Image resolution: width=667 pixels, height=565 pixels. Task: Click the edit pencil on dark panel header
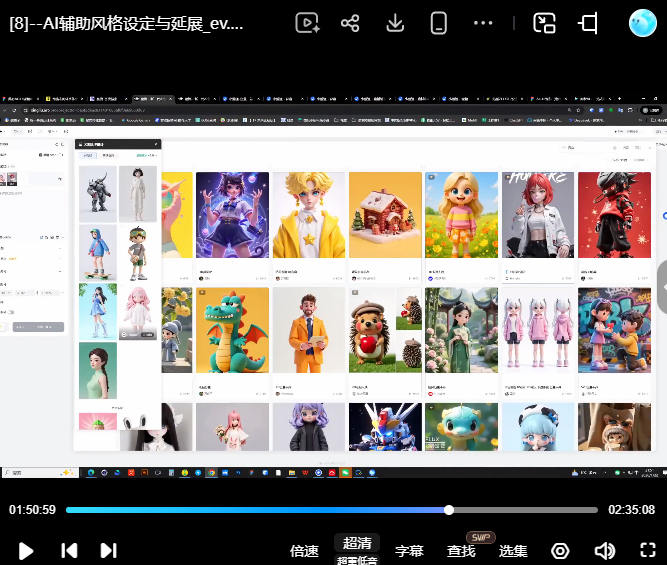coord(156,144)
